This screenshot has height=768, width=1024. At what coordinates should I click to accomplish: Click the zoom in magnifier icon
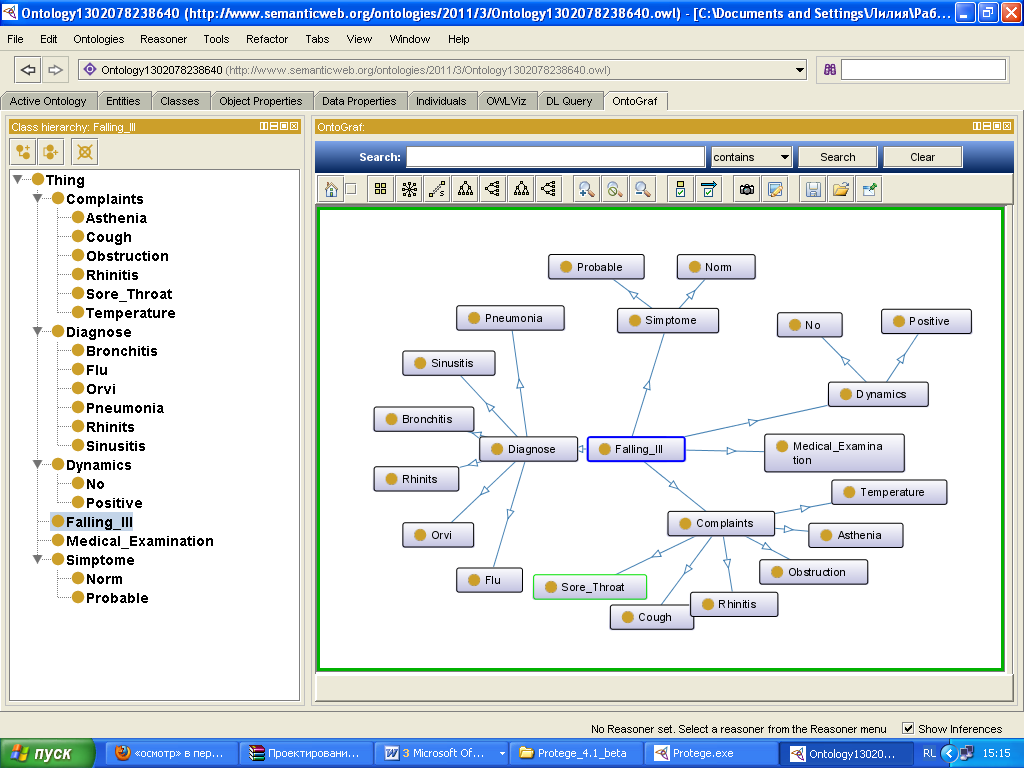click(x=587, y=189)
